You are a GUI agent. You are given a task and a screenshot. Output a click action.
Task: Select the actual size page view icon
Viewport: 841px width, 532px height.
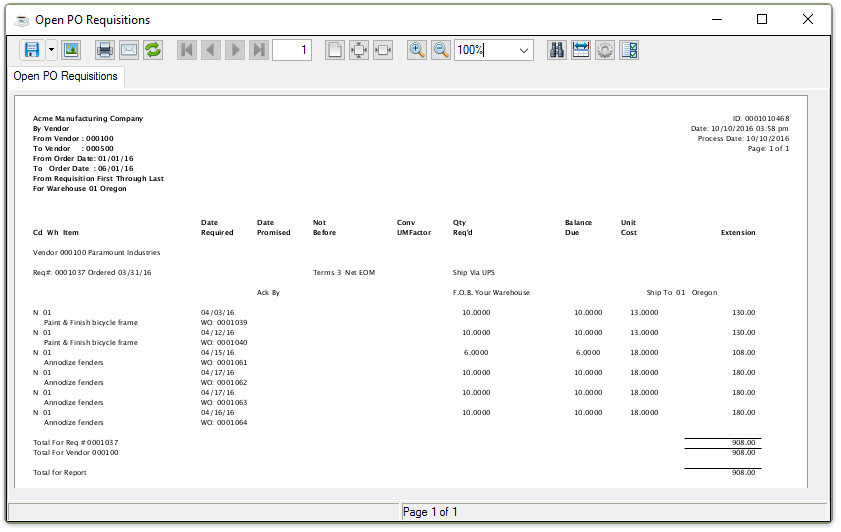pos(335,50)
